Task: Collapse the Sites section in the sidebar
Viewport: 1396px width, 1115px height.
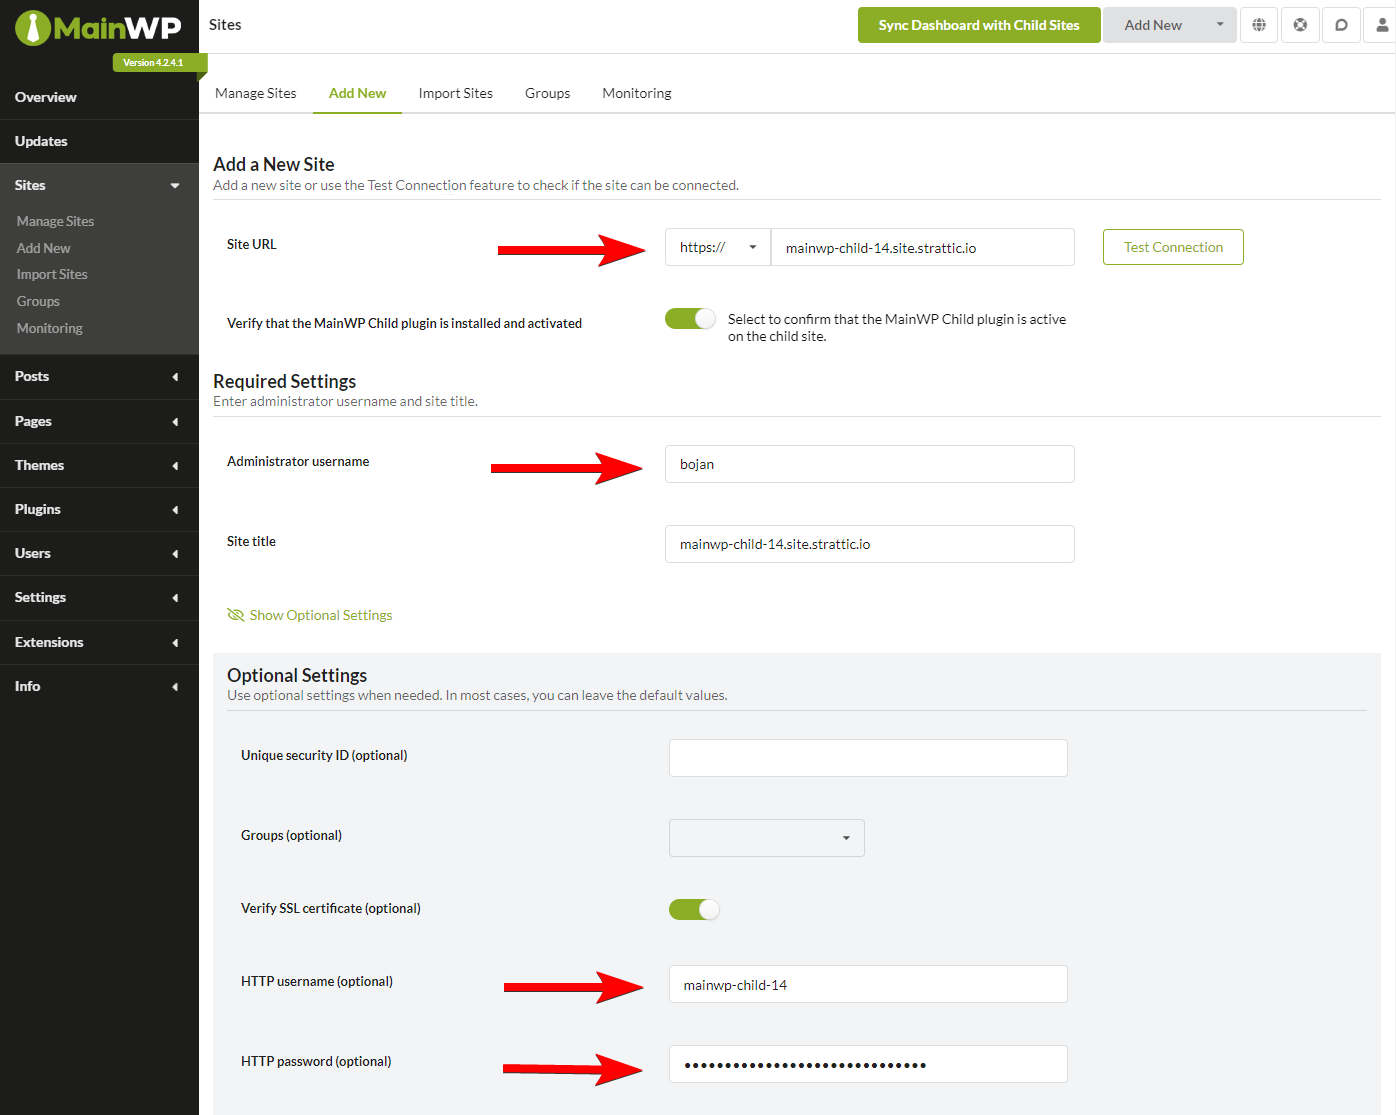Action: pos(175,185)
